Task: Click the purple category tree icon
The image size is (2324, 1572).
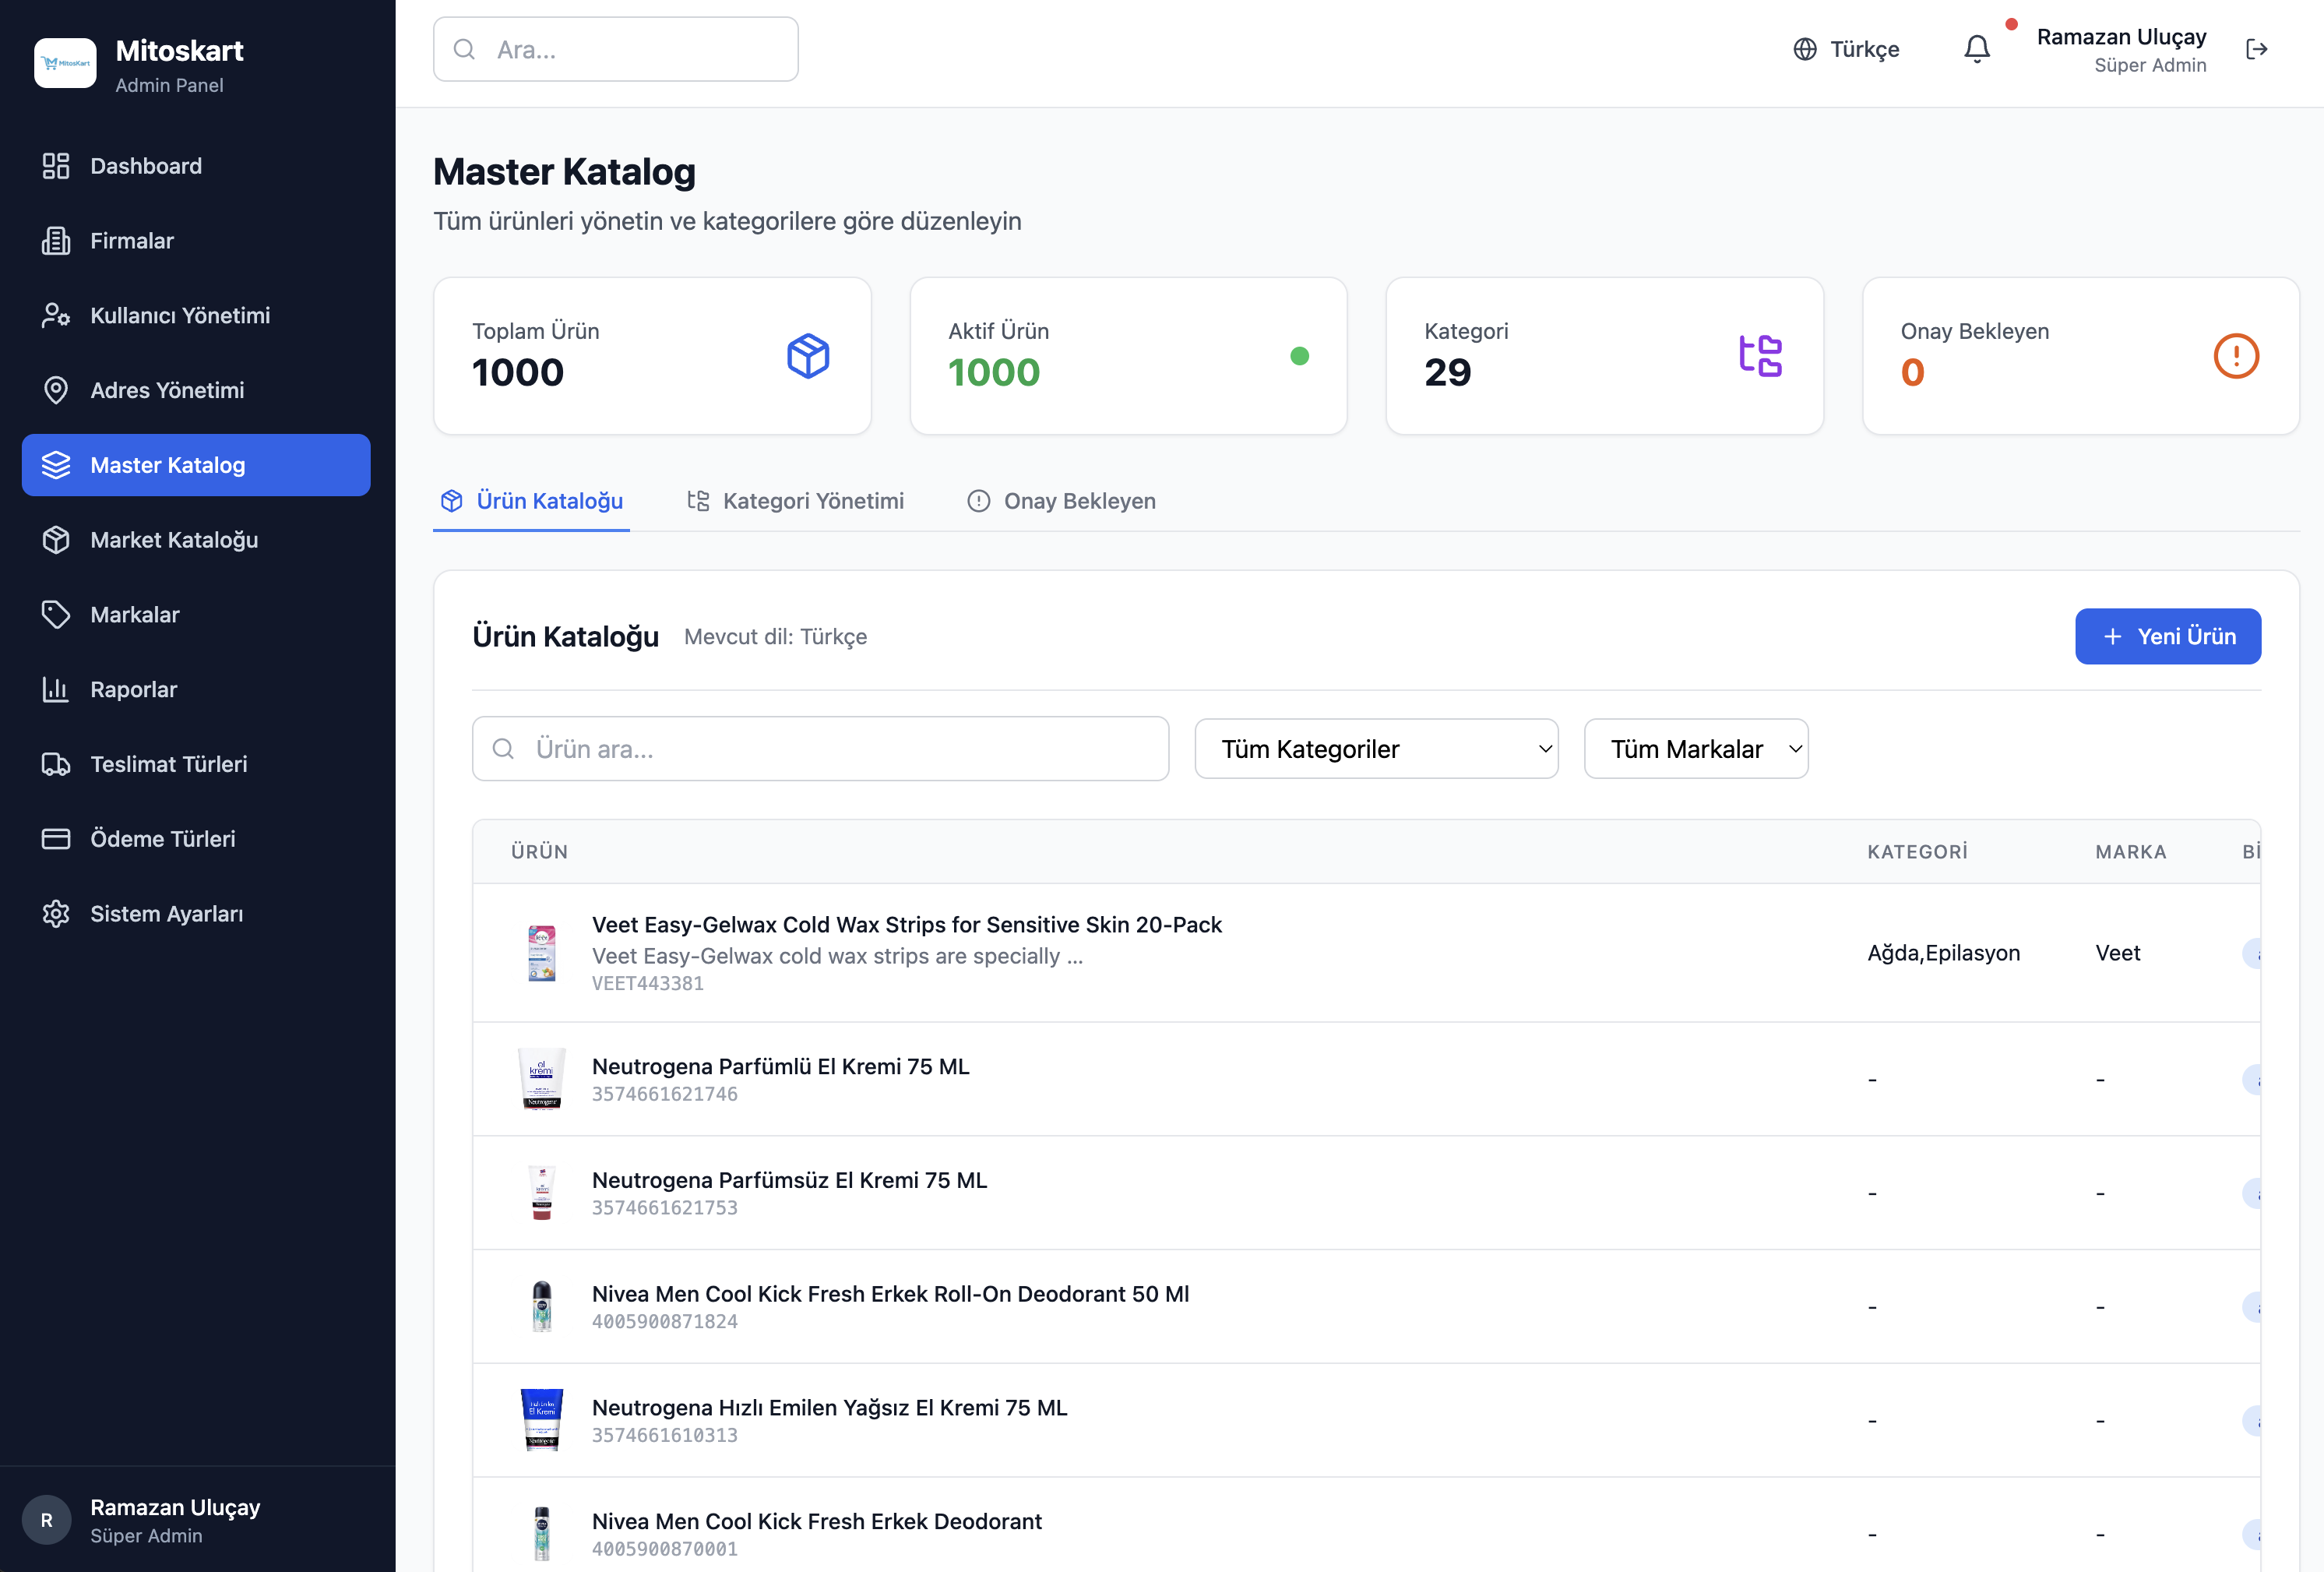Action: click(1759, 356)
